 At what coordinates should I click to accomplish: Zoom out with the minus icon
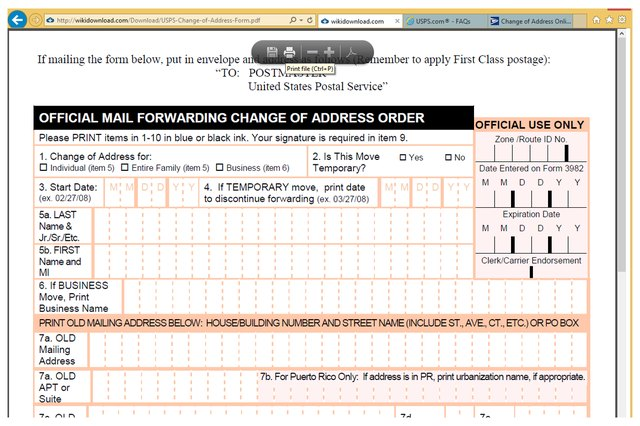312,52
